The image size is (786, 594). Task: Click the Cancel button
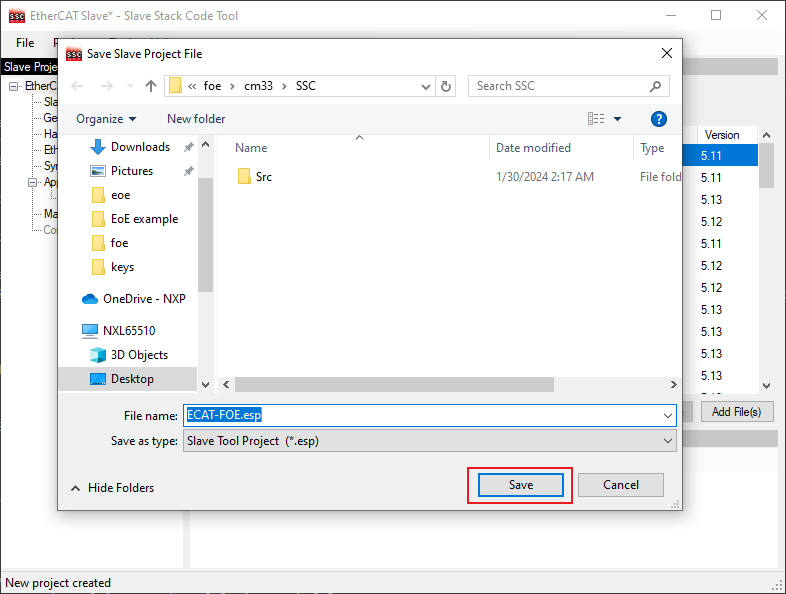621,485
